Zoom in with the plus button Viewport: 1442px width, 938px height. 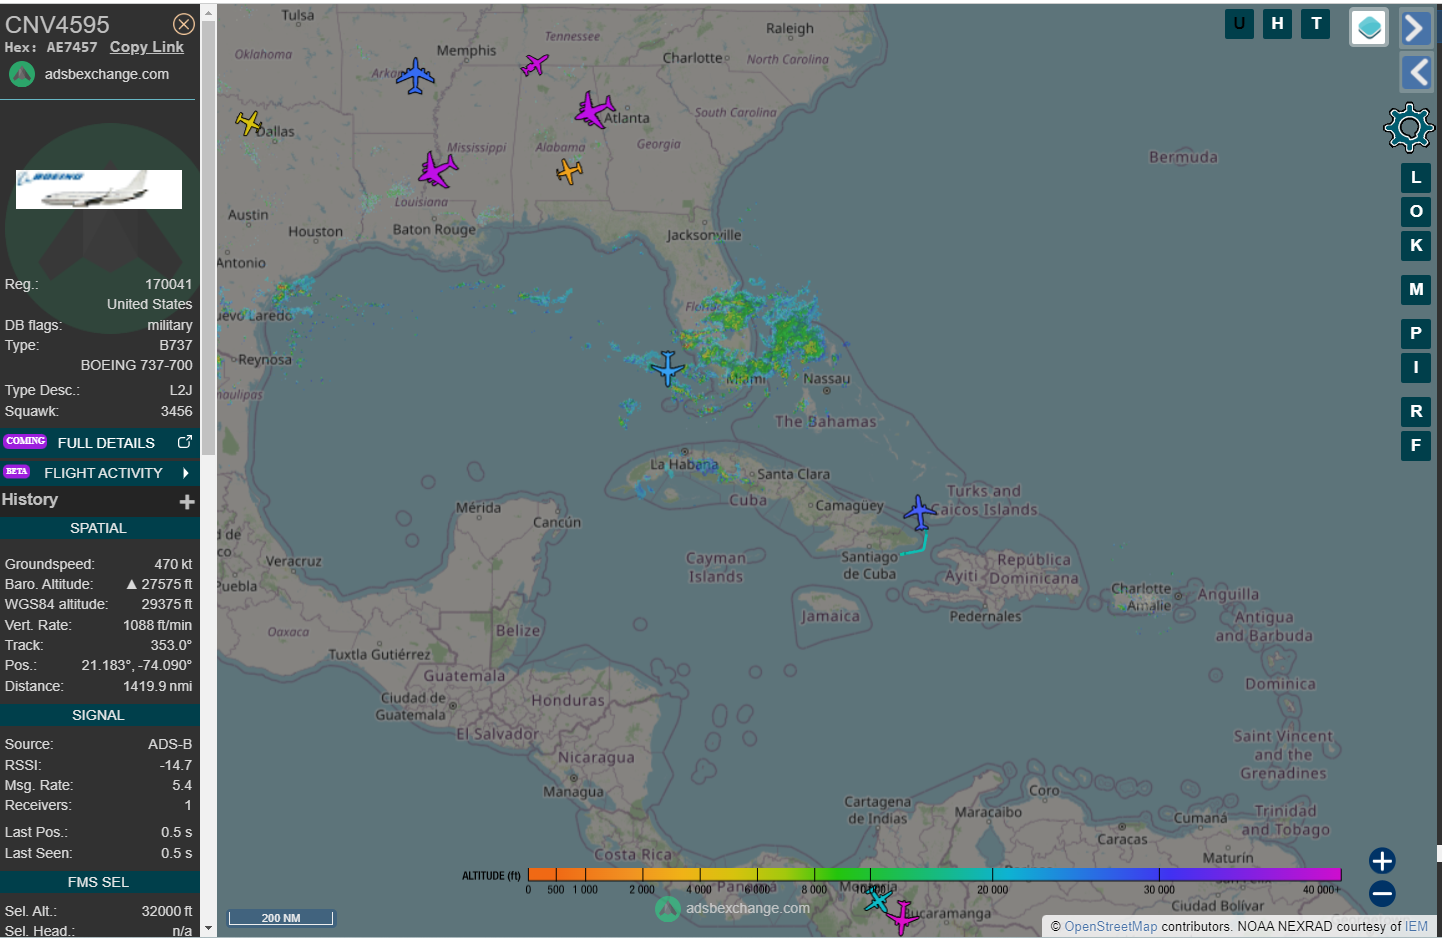pyautogui.click(x=1382, y=861)
